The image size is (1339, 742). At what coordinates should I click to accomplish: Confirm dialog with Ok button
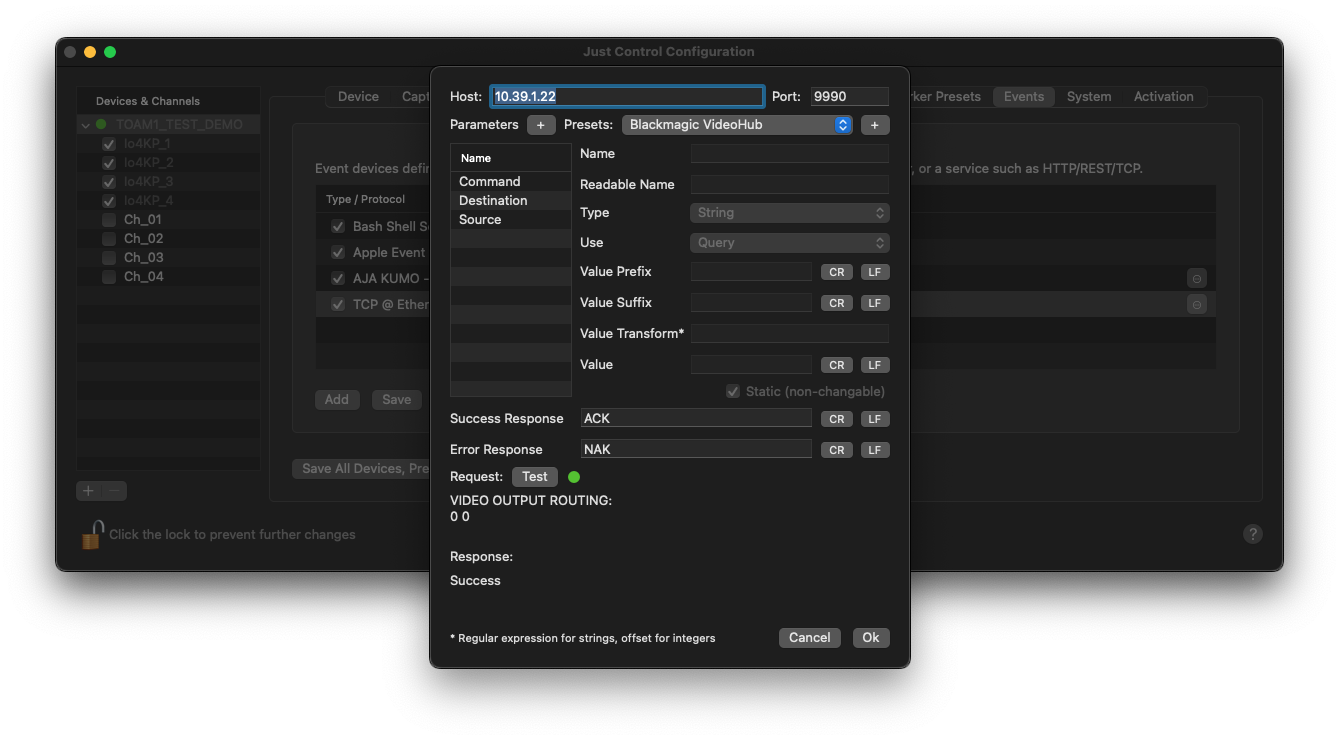(871, 638)
